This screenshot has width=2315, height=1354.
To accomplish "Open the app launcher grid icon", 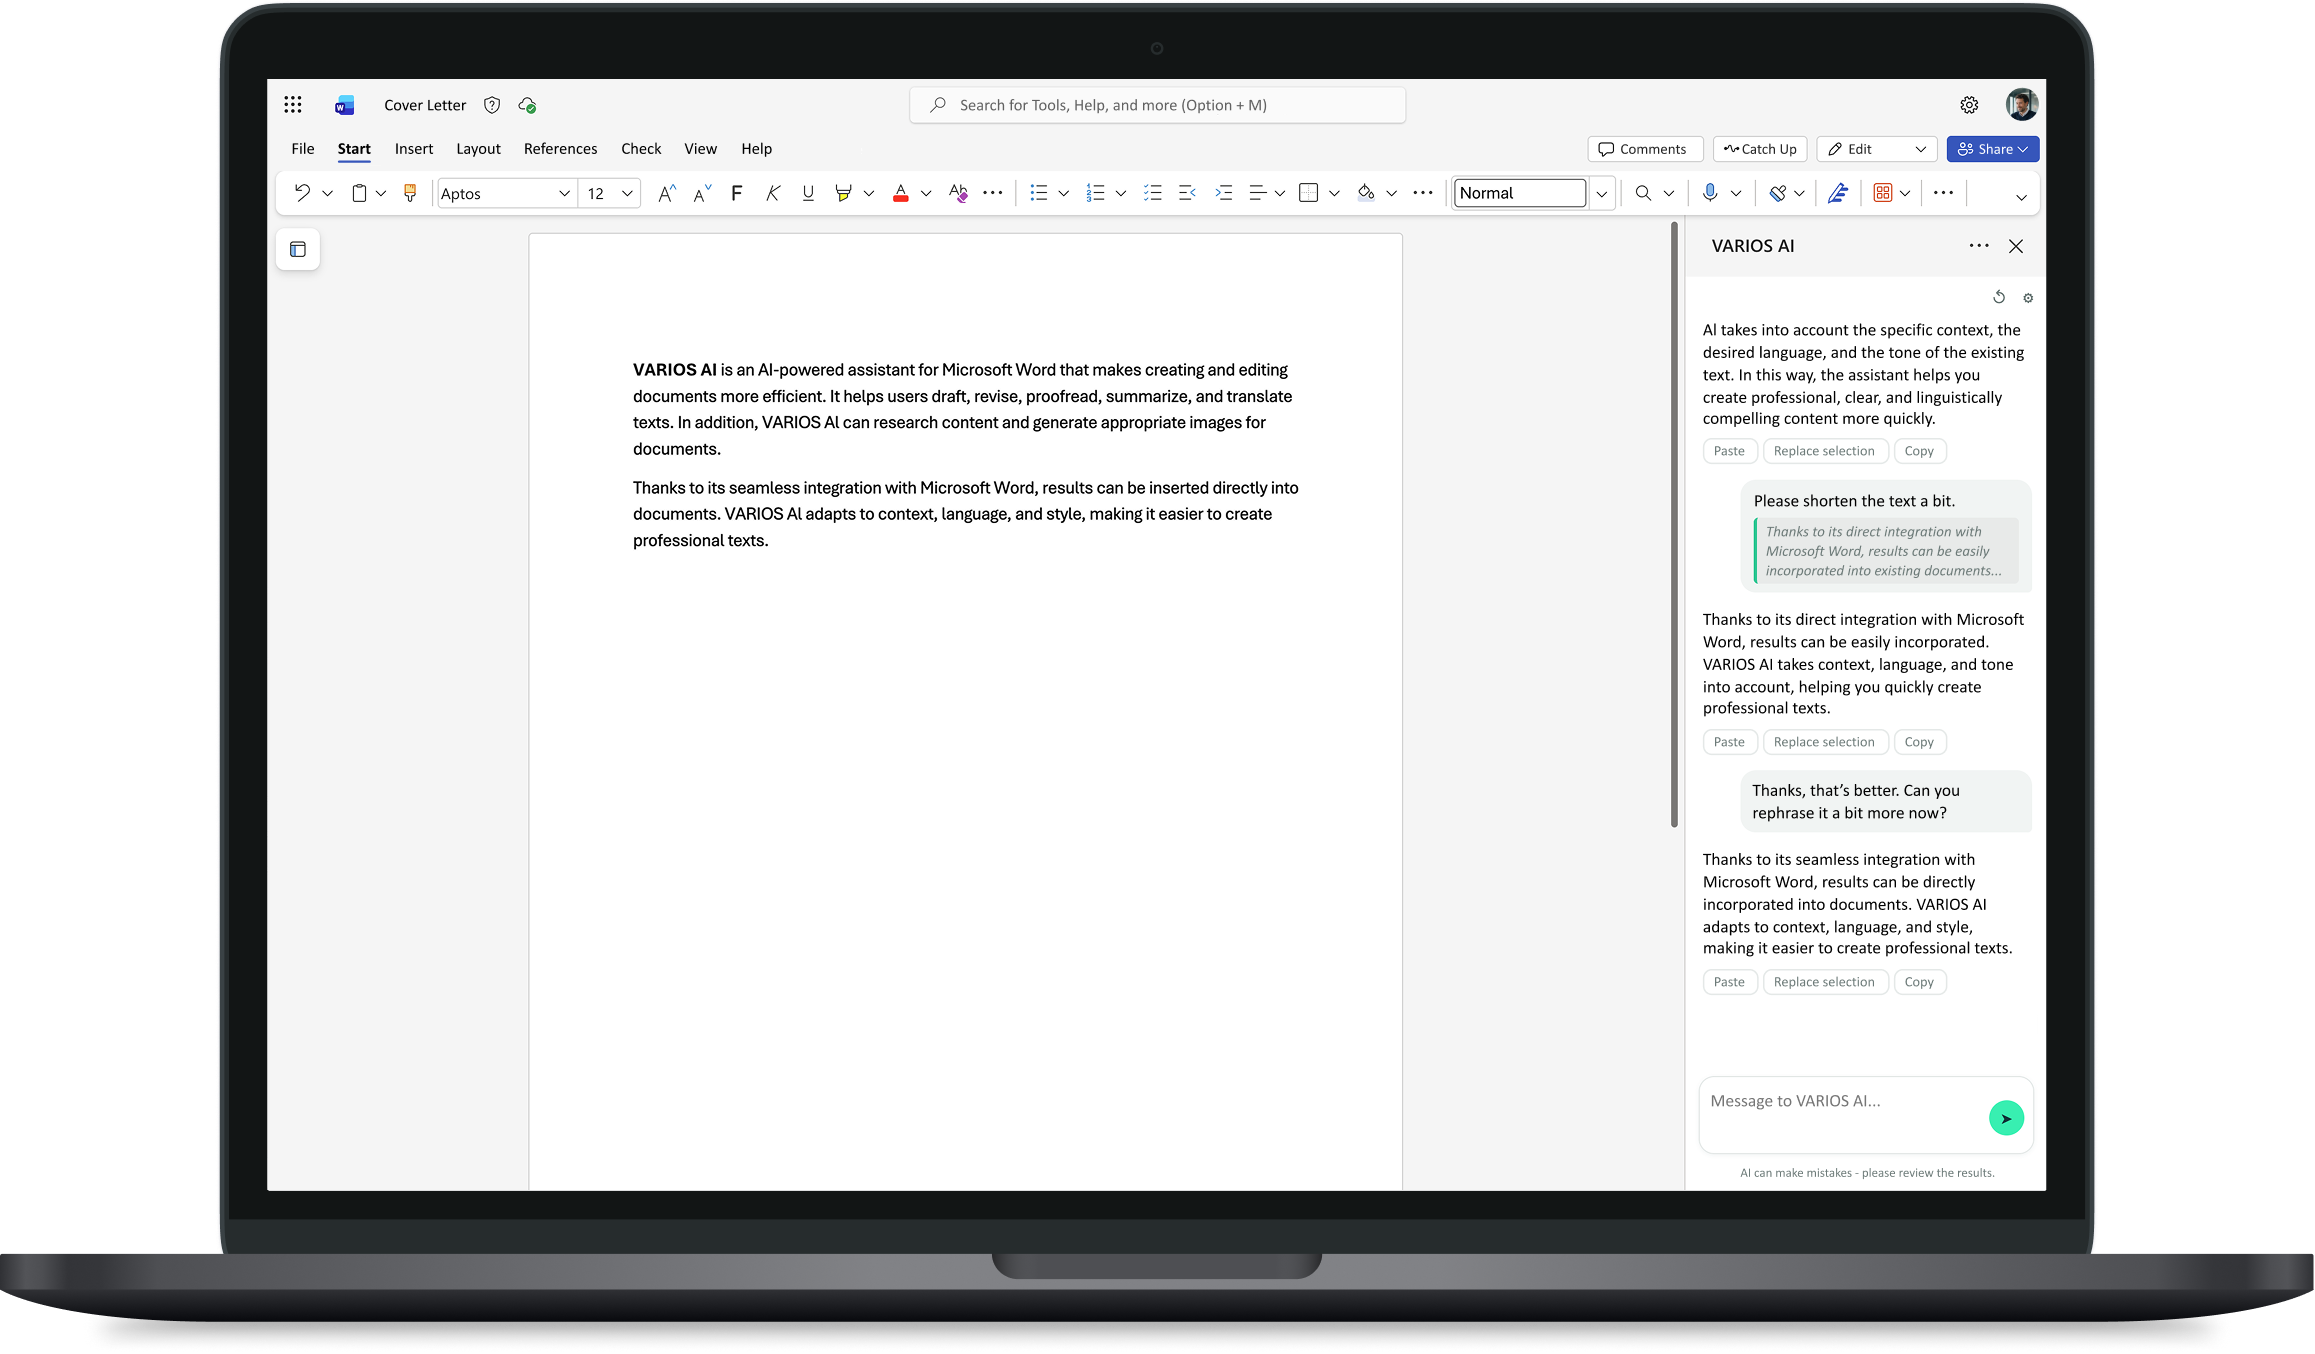I will click(x=292, y=105).
